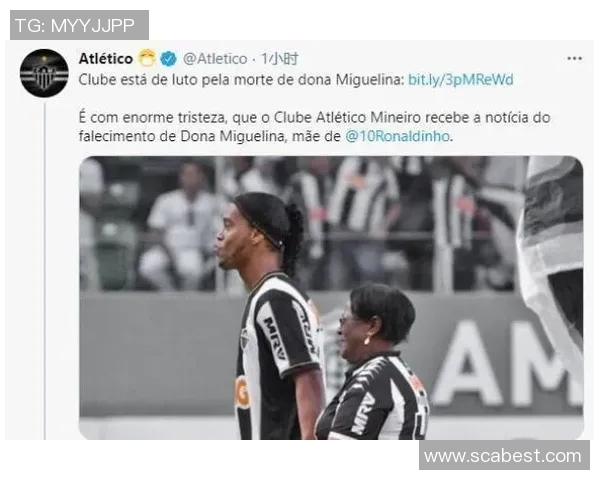The image size is (600, 480).
Task: Click the TG: MYYJJPP watermark label
Action: pos(79,25)
